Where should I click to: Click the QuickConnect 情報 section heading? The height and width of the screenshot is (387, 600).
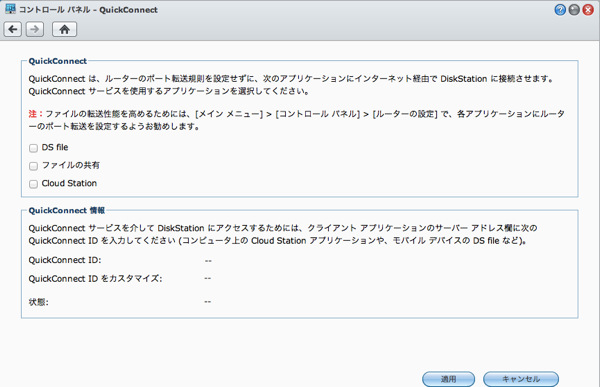(67, 211)
